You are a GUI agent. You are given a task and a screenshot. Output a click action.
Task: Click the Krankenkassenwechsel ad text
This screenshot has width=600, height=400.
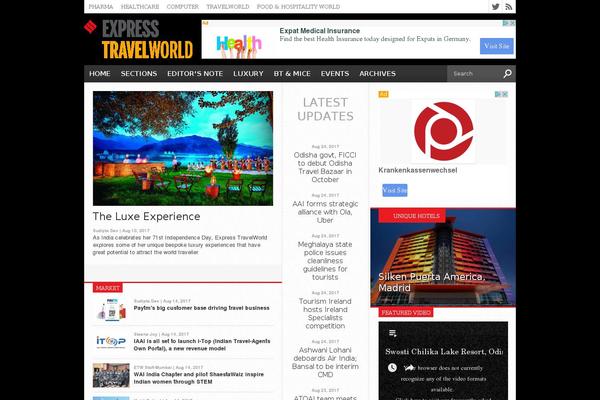pos(417,170)
